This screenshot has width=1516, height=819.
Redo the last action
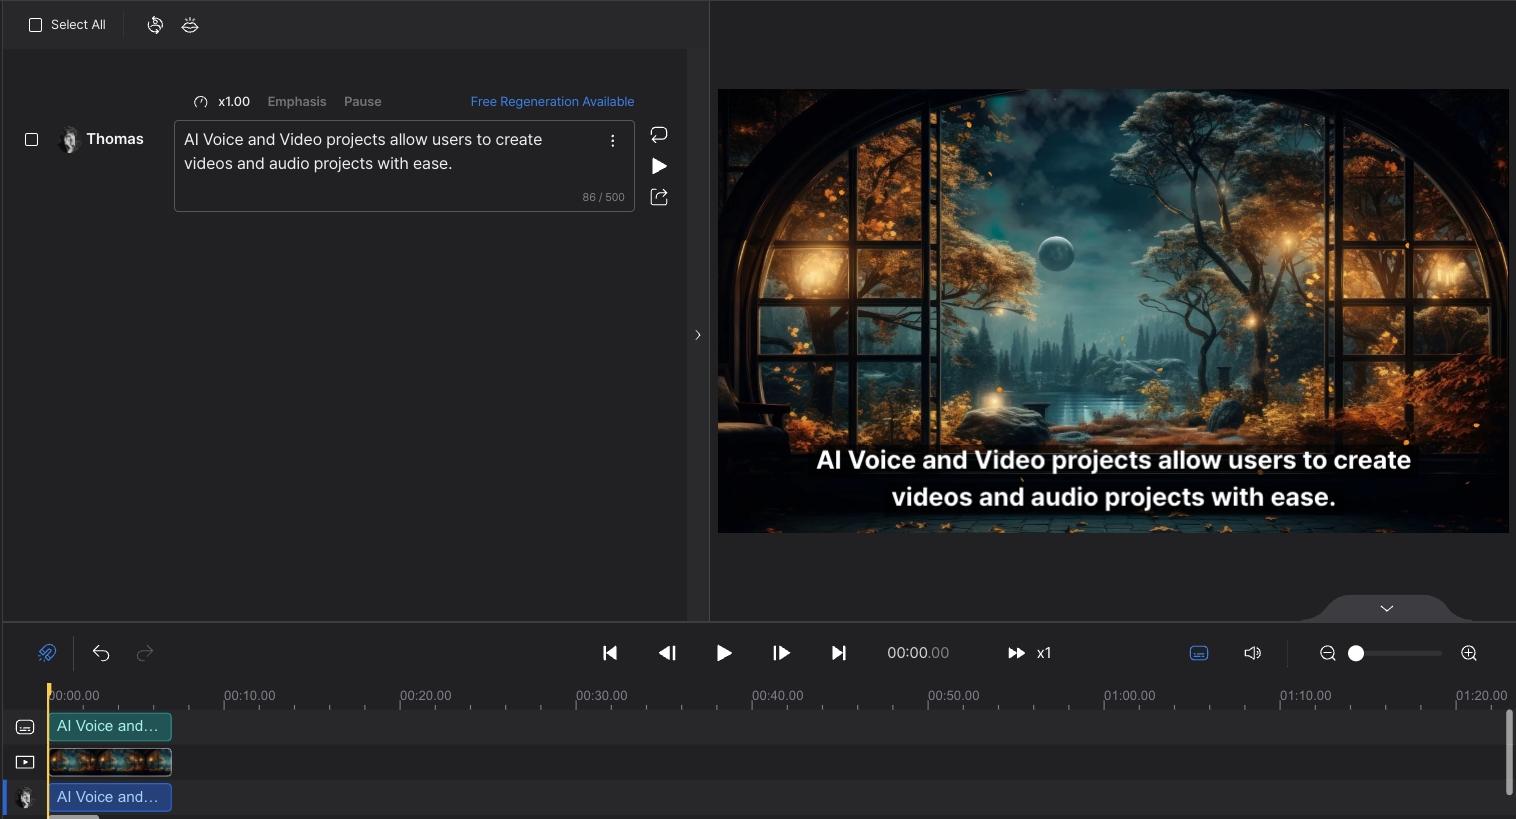pyautogui.click(x=145, y=653)
